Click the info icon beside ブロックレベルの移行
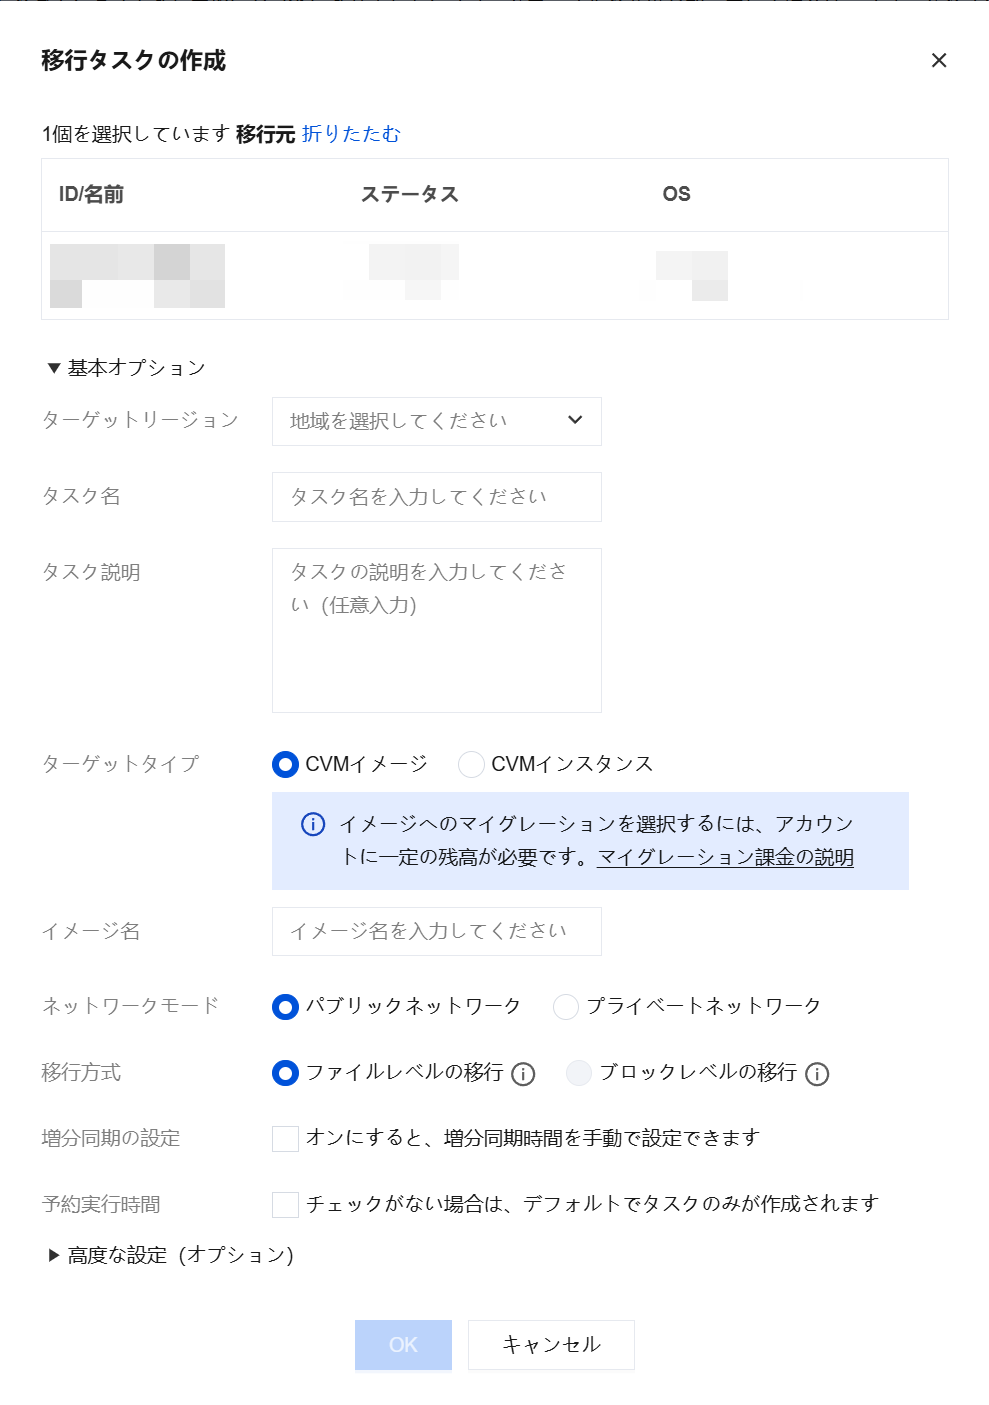Image resolution: width=989 pixels, height=1405 pixels. click(817, 1074)
